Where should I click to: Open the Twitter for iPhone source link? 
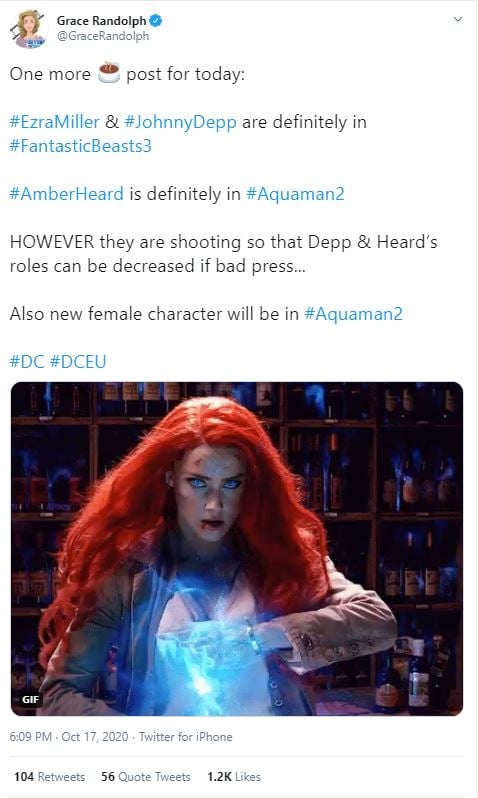coord(185,736)
